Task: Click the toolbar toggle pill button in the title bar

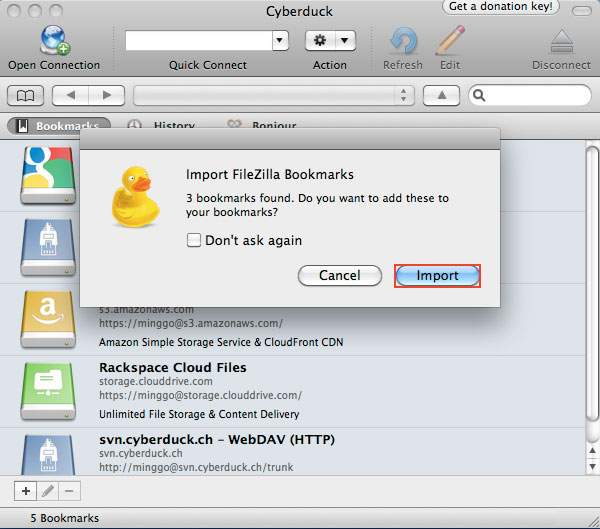Action: 582,11
